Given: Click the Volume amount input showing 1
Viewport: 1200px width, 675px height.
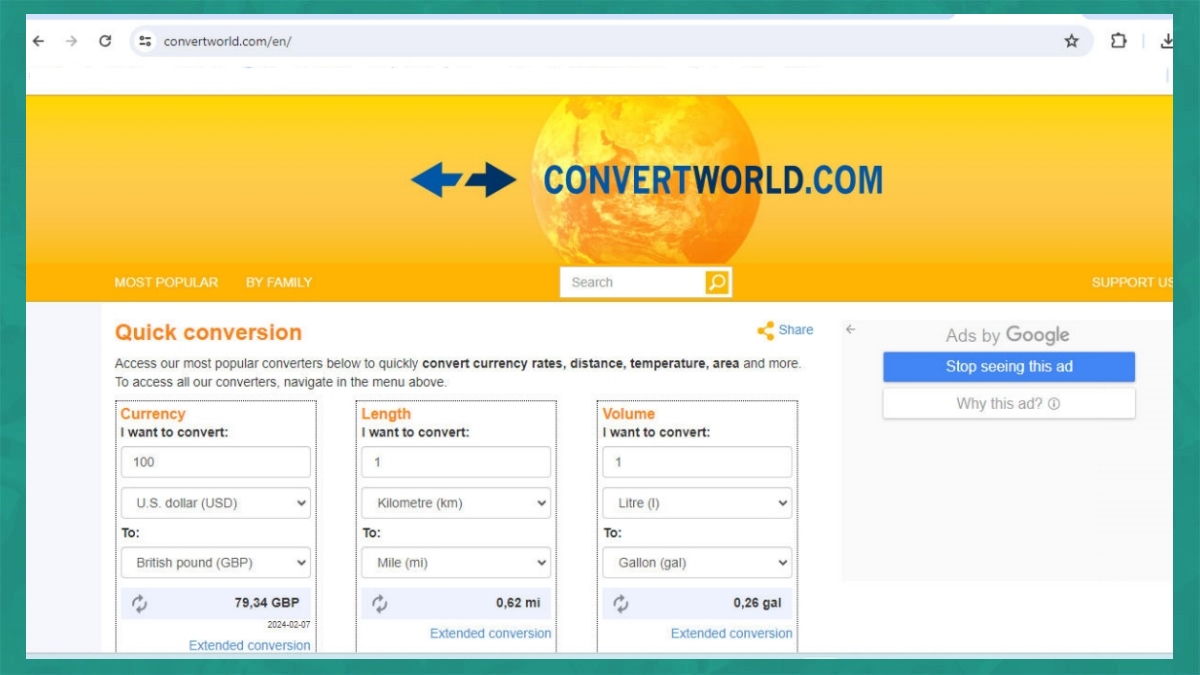Looking at the screenshot, I should pyautogui.click(x=696, y=462).
